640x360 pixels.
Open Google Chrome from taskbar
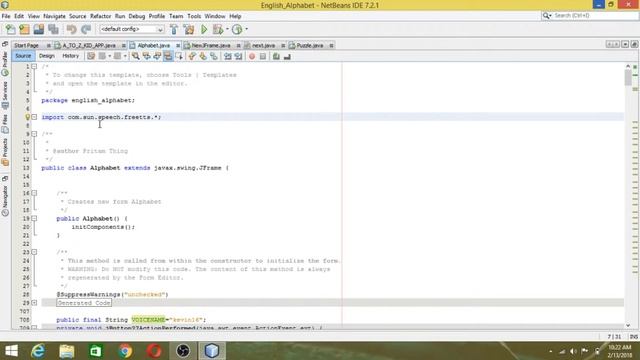(x=125, y=351)
